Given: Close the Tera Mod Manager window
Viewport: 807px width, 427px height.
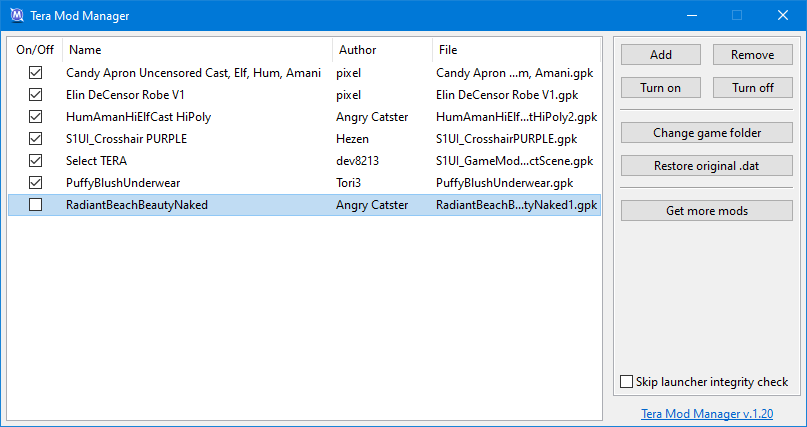Looking at the screenshot, I should click(x=782, y=16).
